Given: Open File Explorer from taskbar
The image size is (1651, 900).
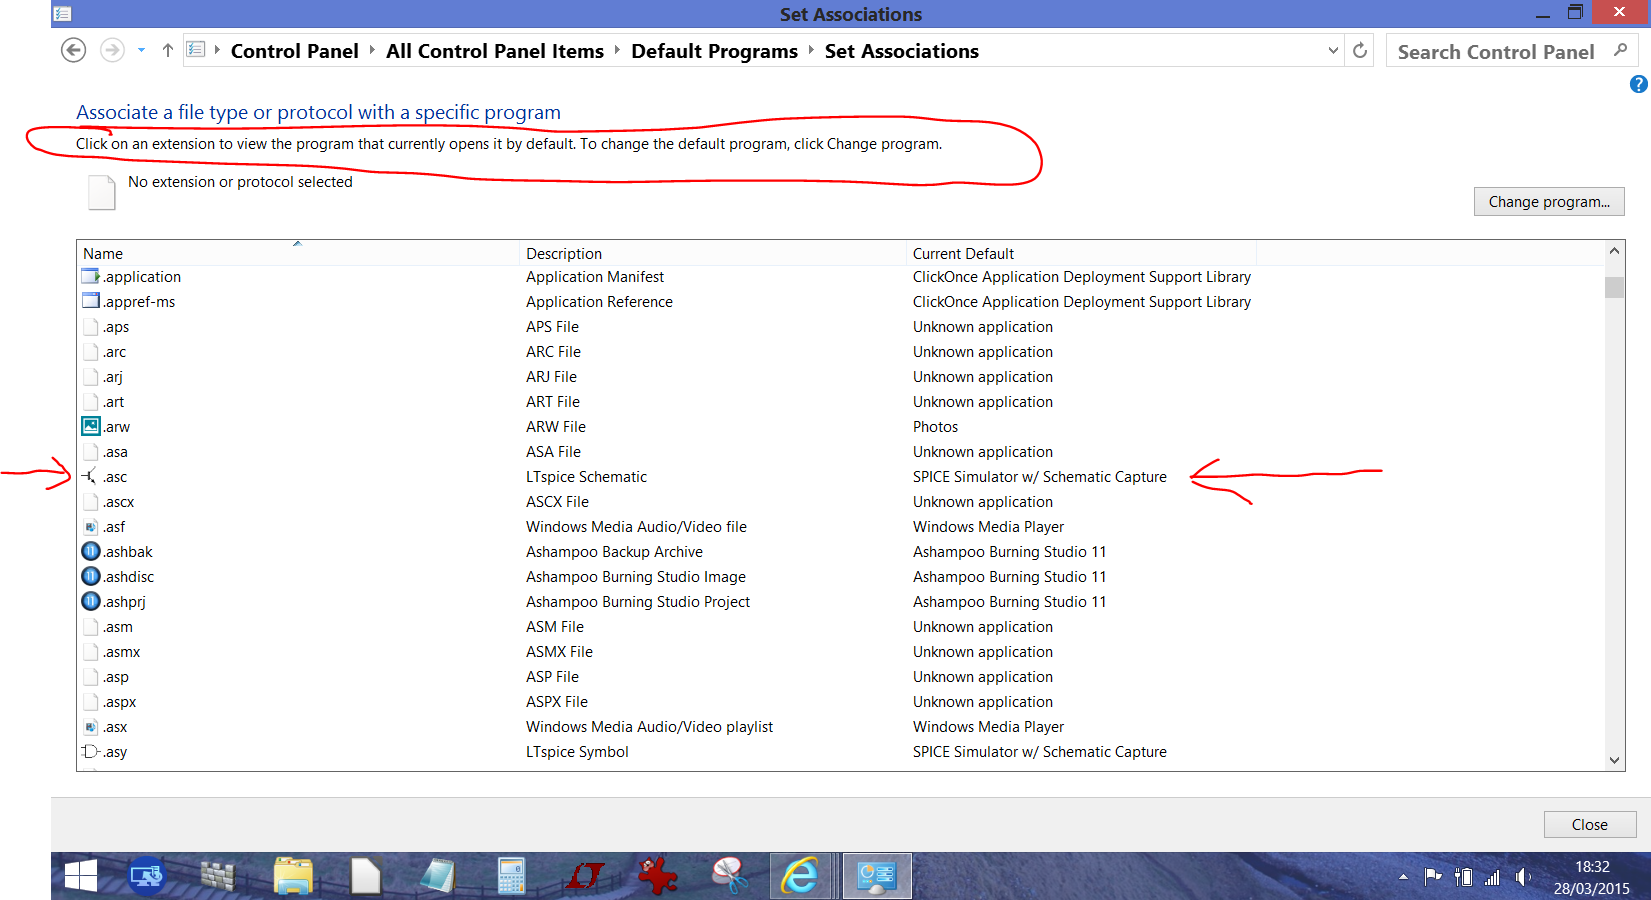Looking at the screenshot, I should 293,876.
